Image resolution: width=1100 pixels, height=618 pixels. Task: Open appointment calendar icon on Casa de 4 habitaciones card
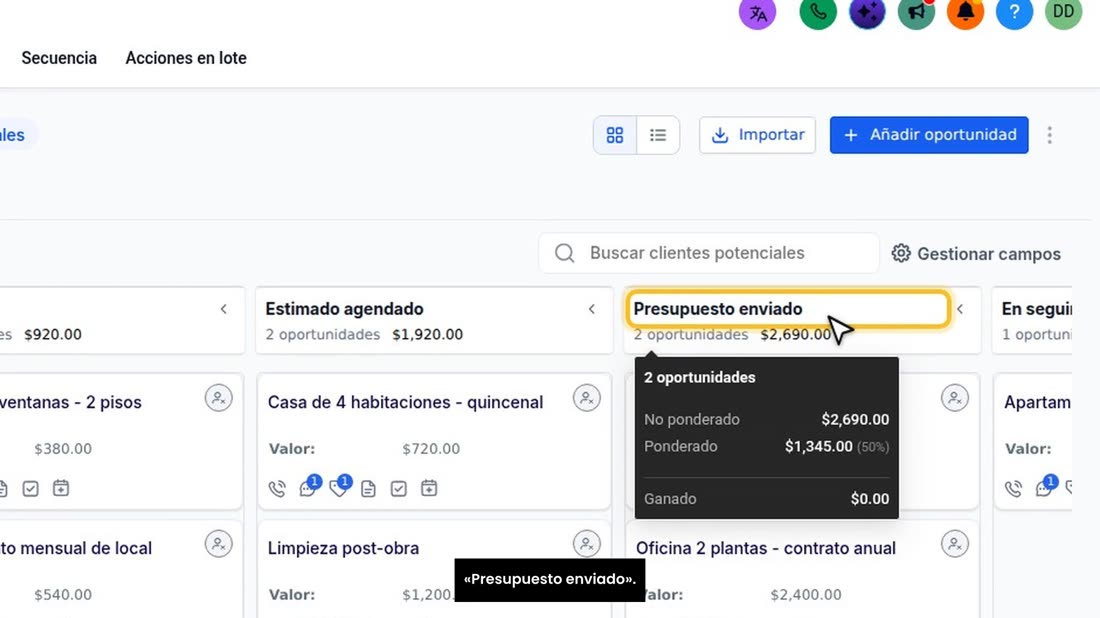429,488
